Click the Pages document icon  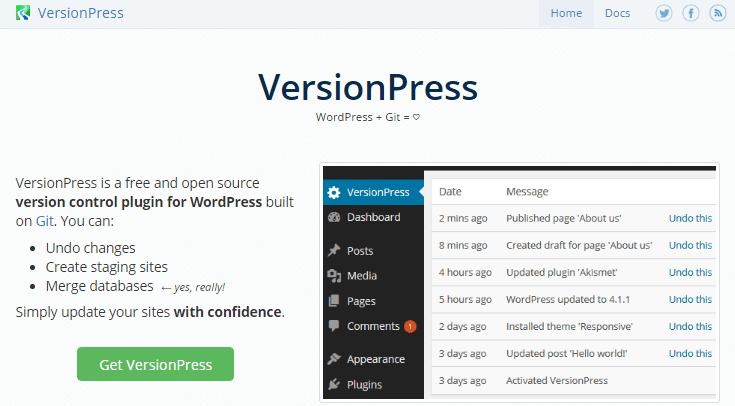coord(334,301)
